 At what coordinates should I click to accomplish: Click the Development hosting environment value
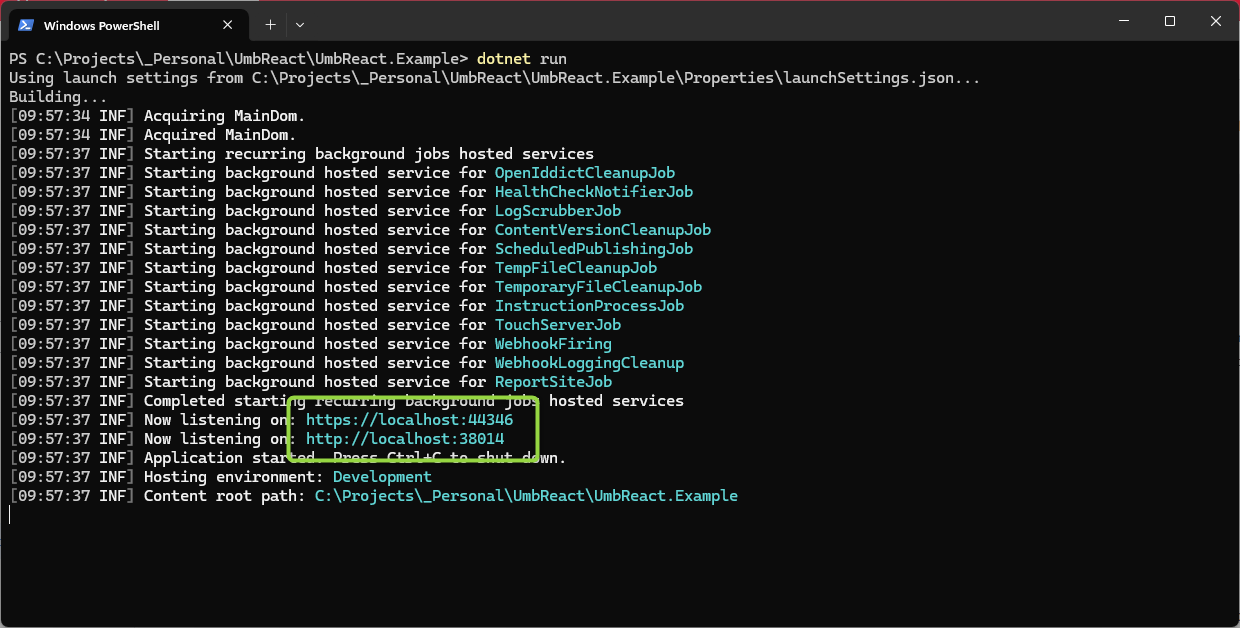(382, 477)
